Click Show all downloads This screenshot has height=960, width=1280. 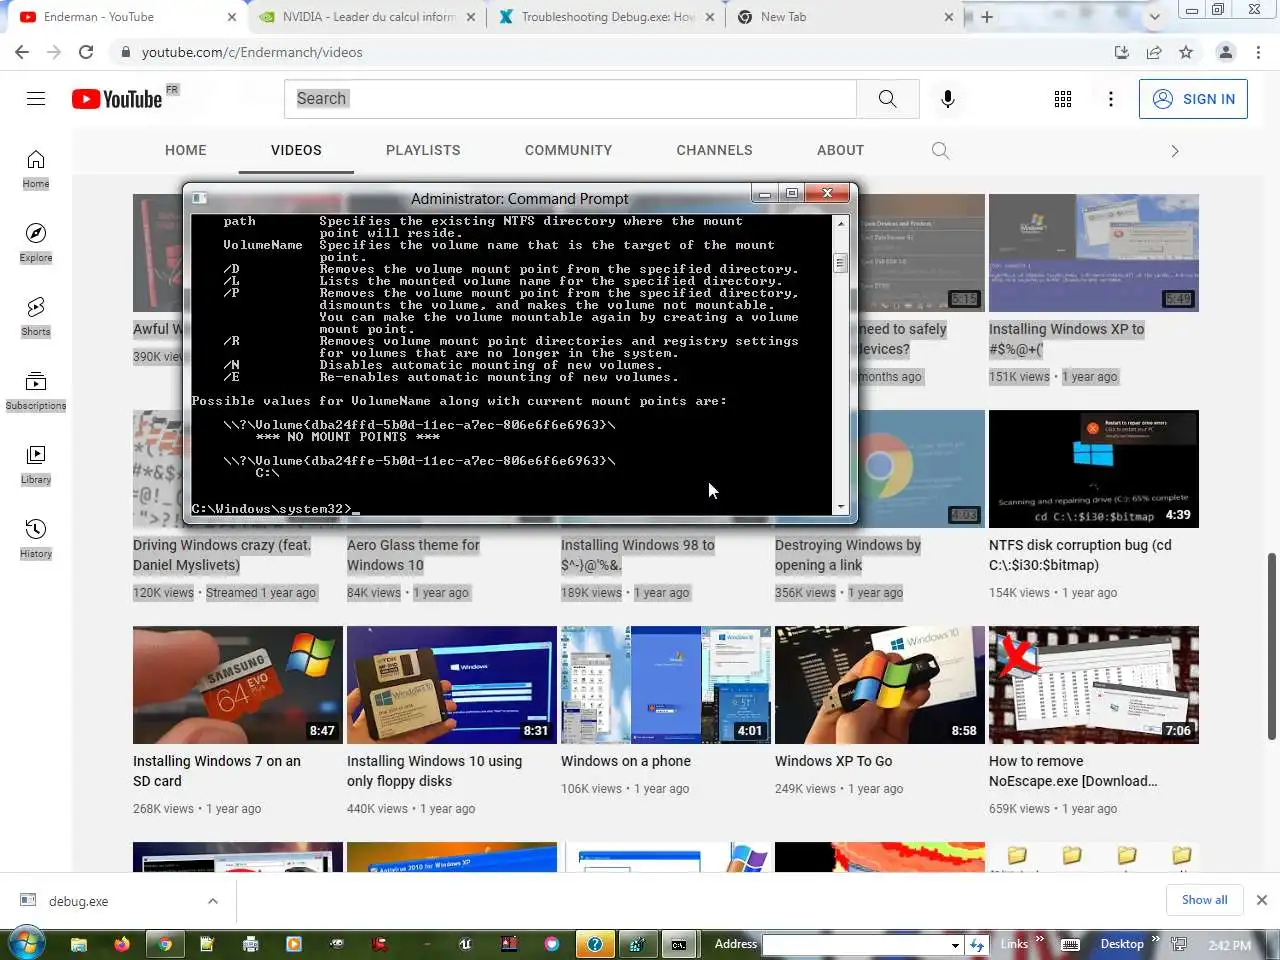[x=1204, y=900]
